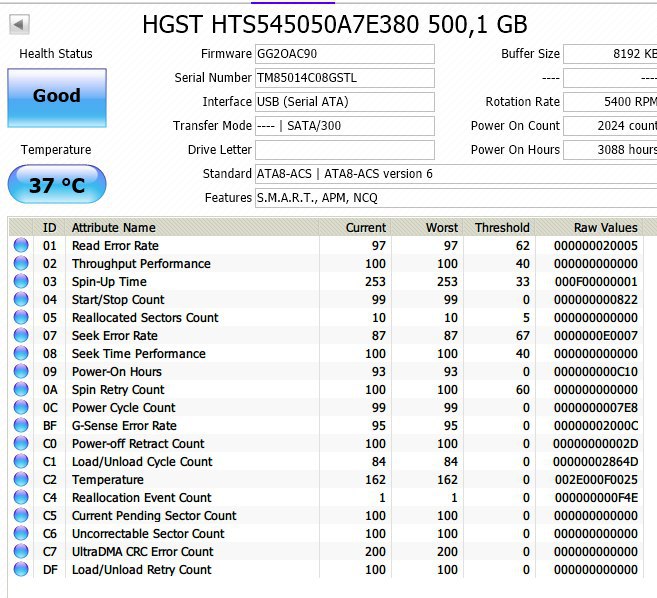Click the empty Drive Letter field
This screenshot has width=657, height=598.
coord(344,150)
